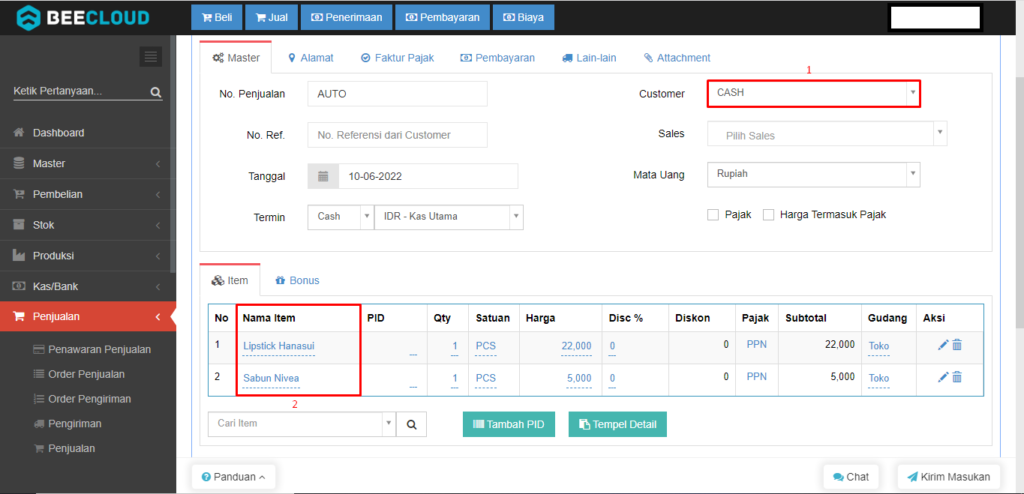Click the Lipstick Hanasui item link
The image size is (1024, 494).
point(279,346)
